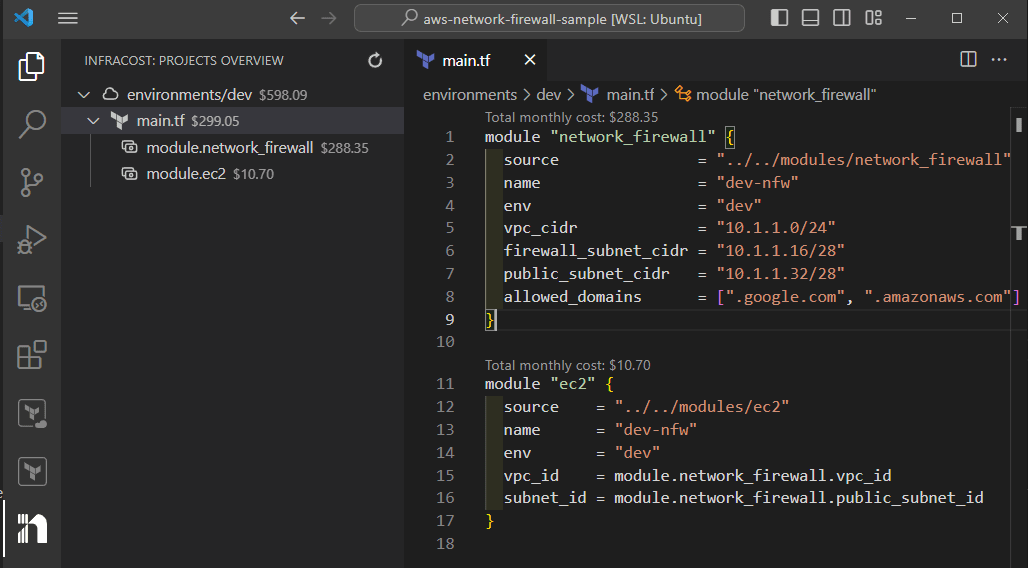Open the HashiCorp Terraform view

click(31, 471)
